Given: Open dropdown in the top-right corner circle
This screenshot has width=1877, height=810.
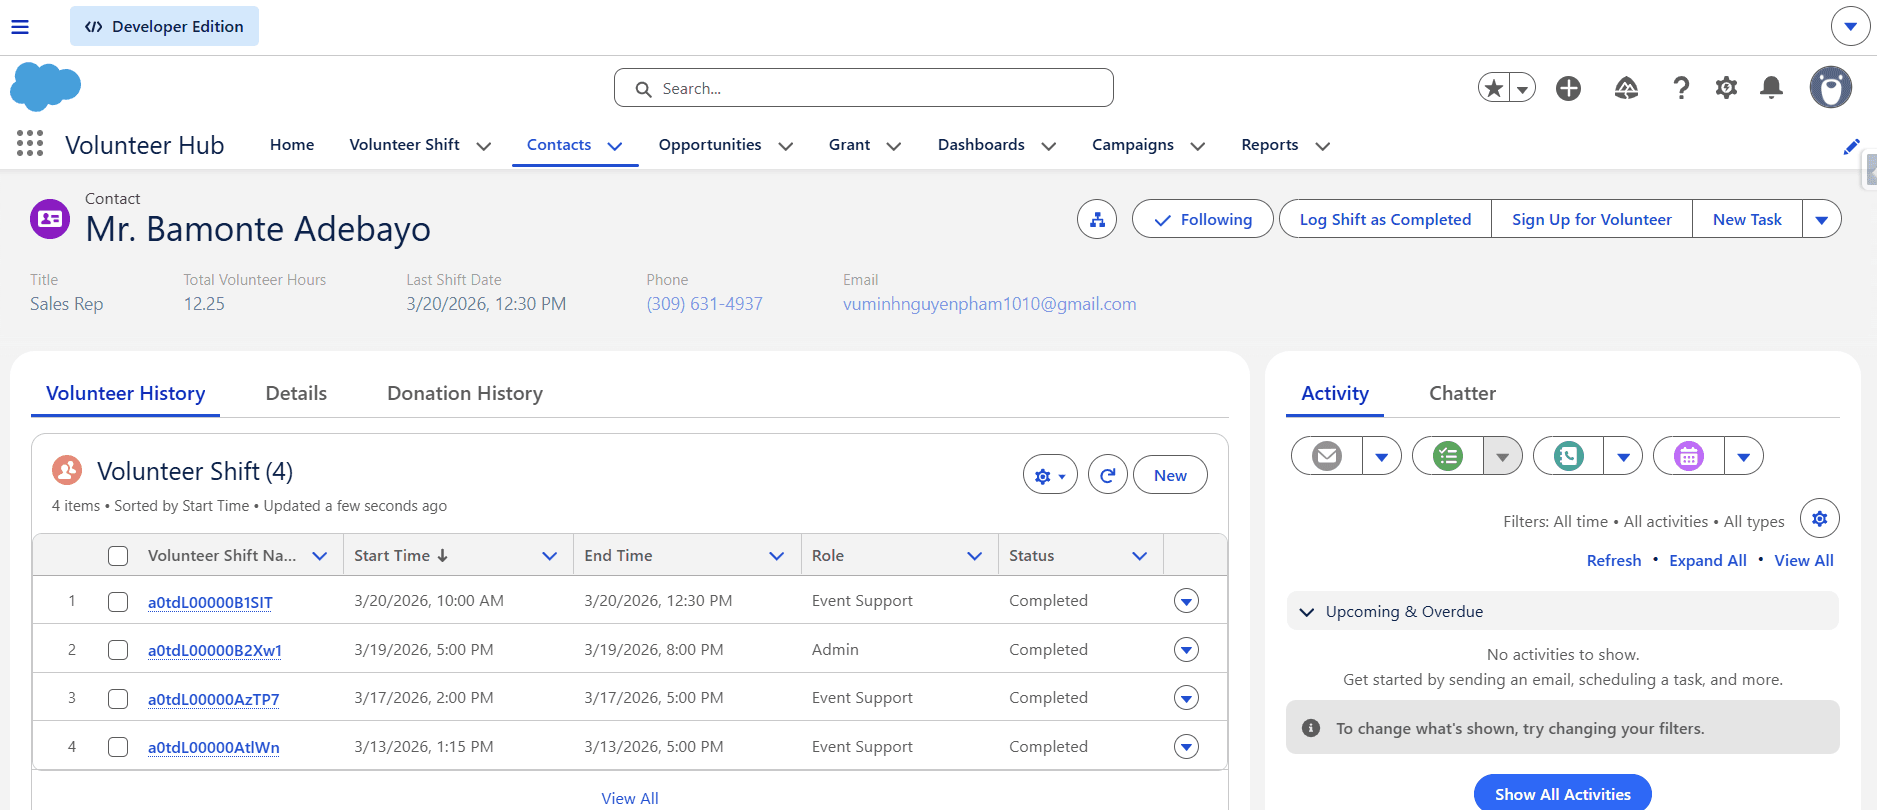Looking at the screenshot, I should click(1850, 26).
